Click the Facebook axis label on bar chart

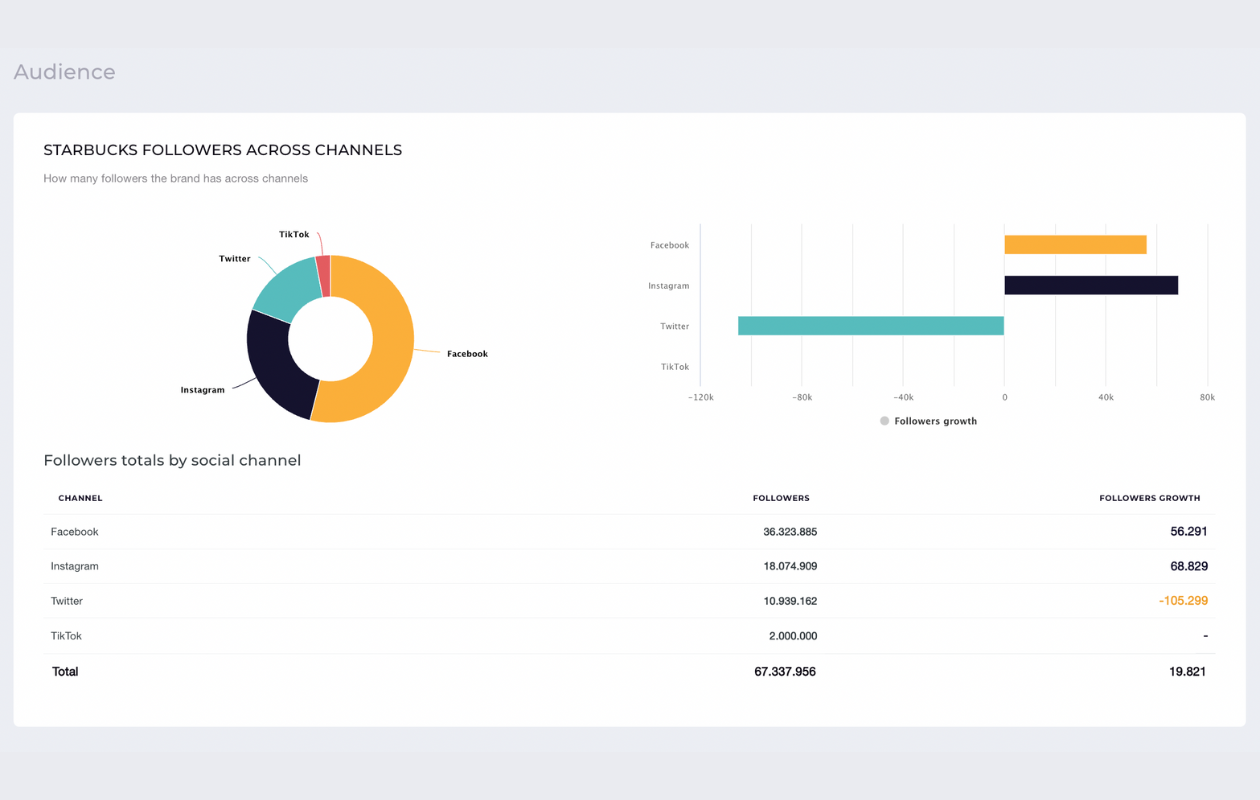669,245
